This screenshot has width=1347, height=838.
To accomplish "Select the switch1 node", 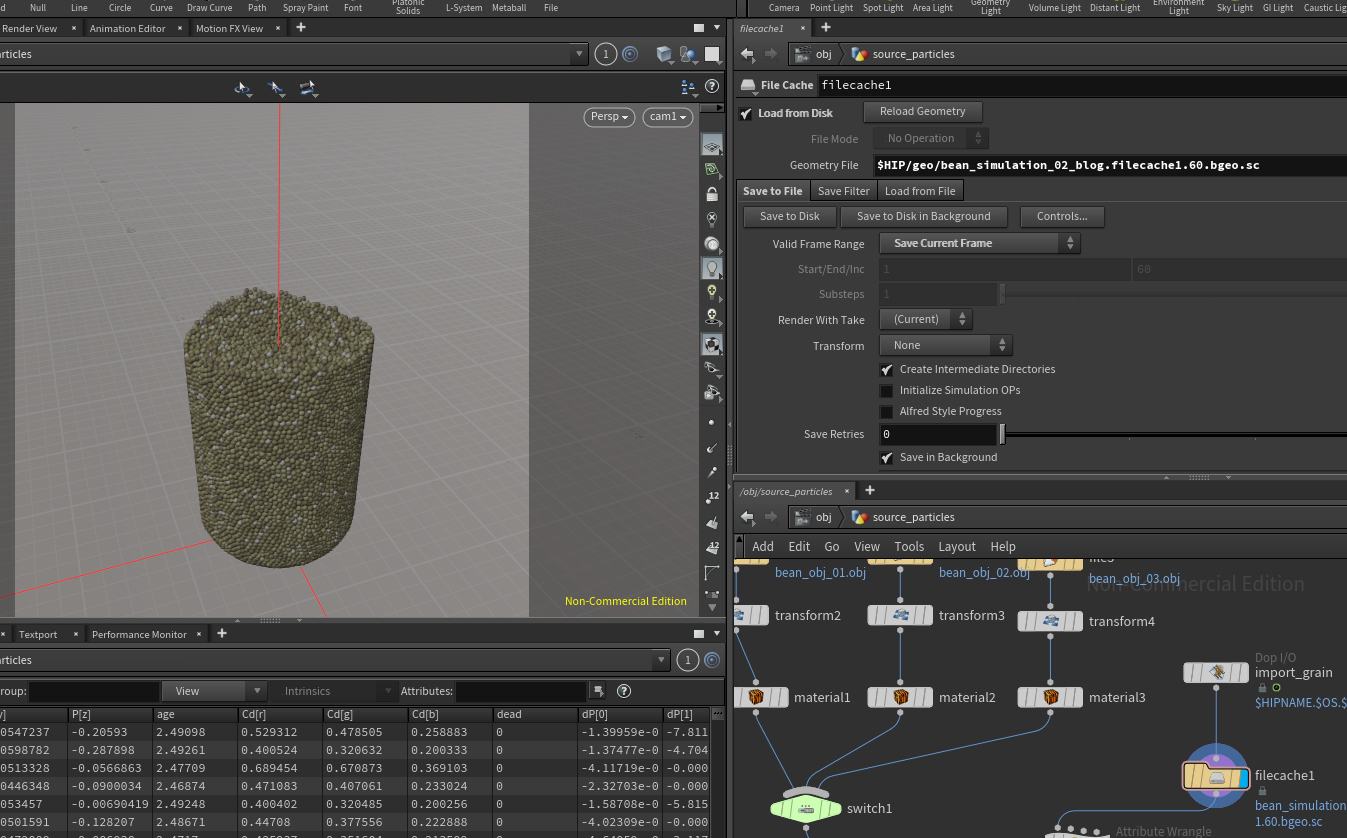I will click(x=806, y=808).
